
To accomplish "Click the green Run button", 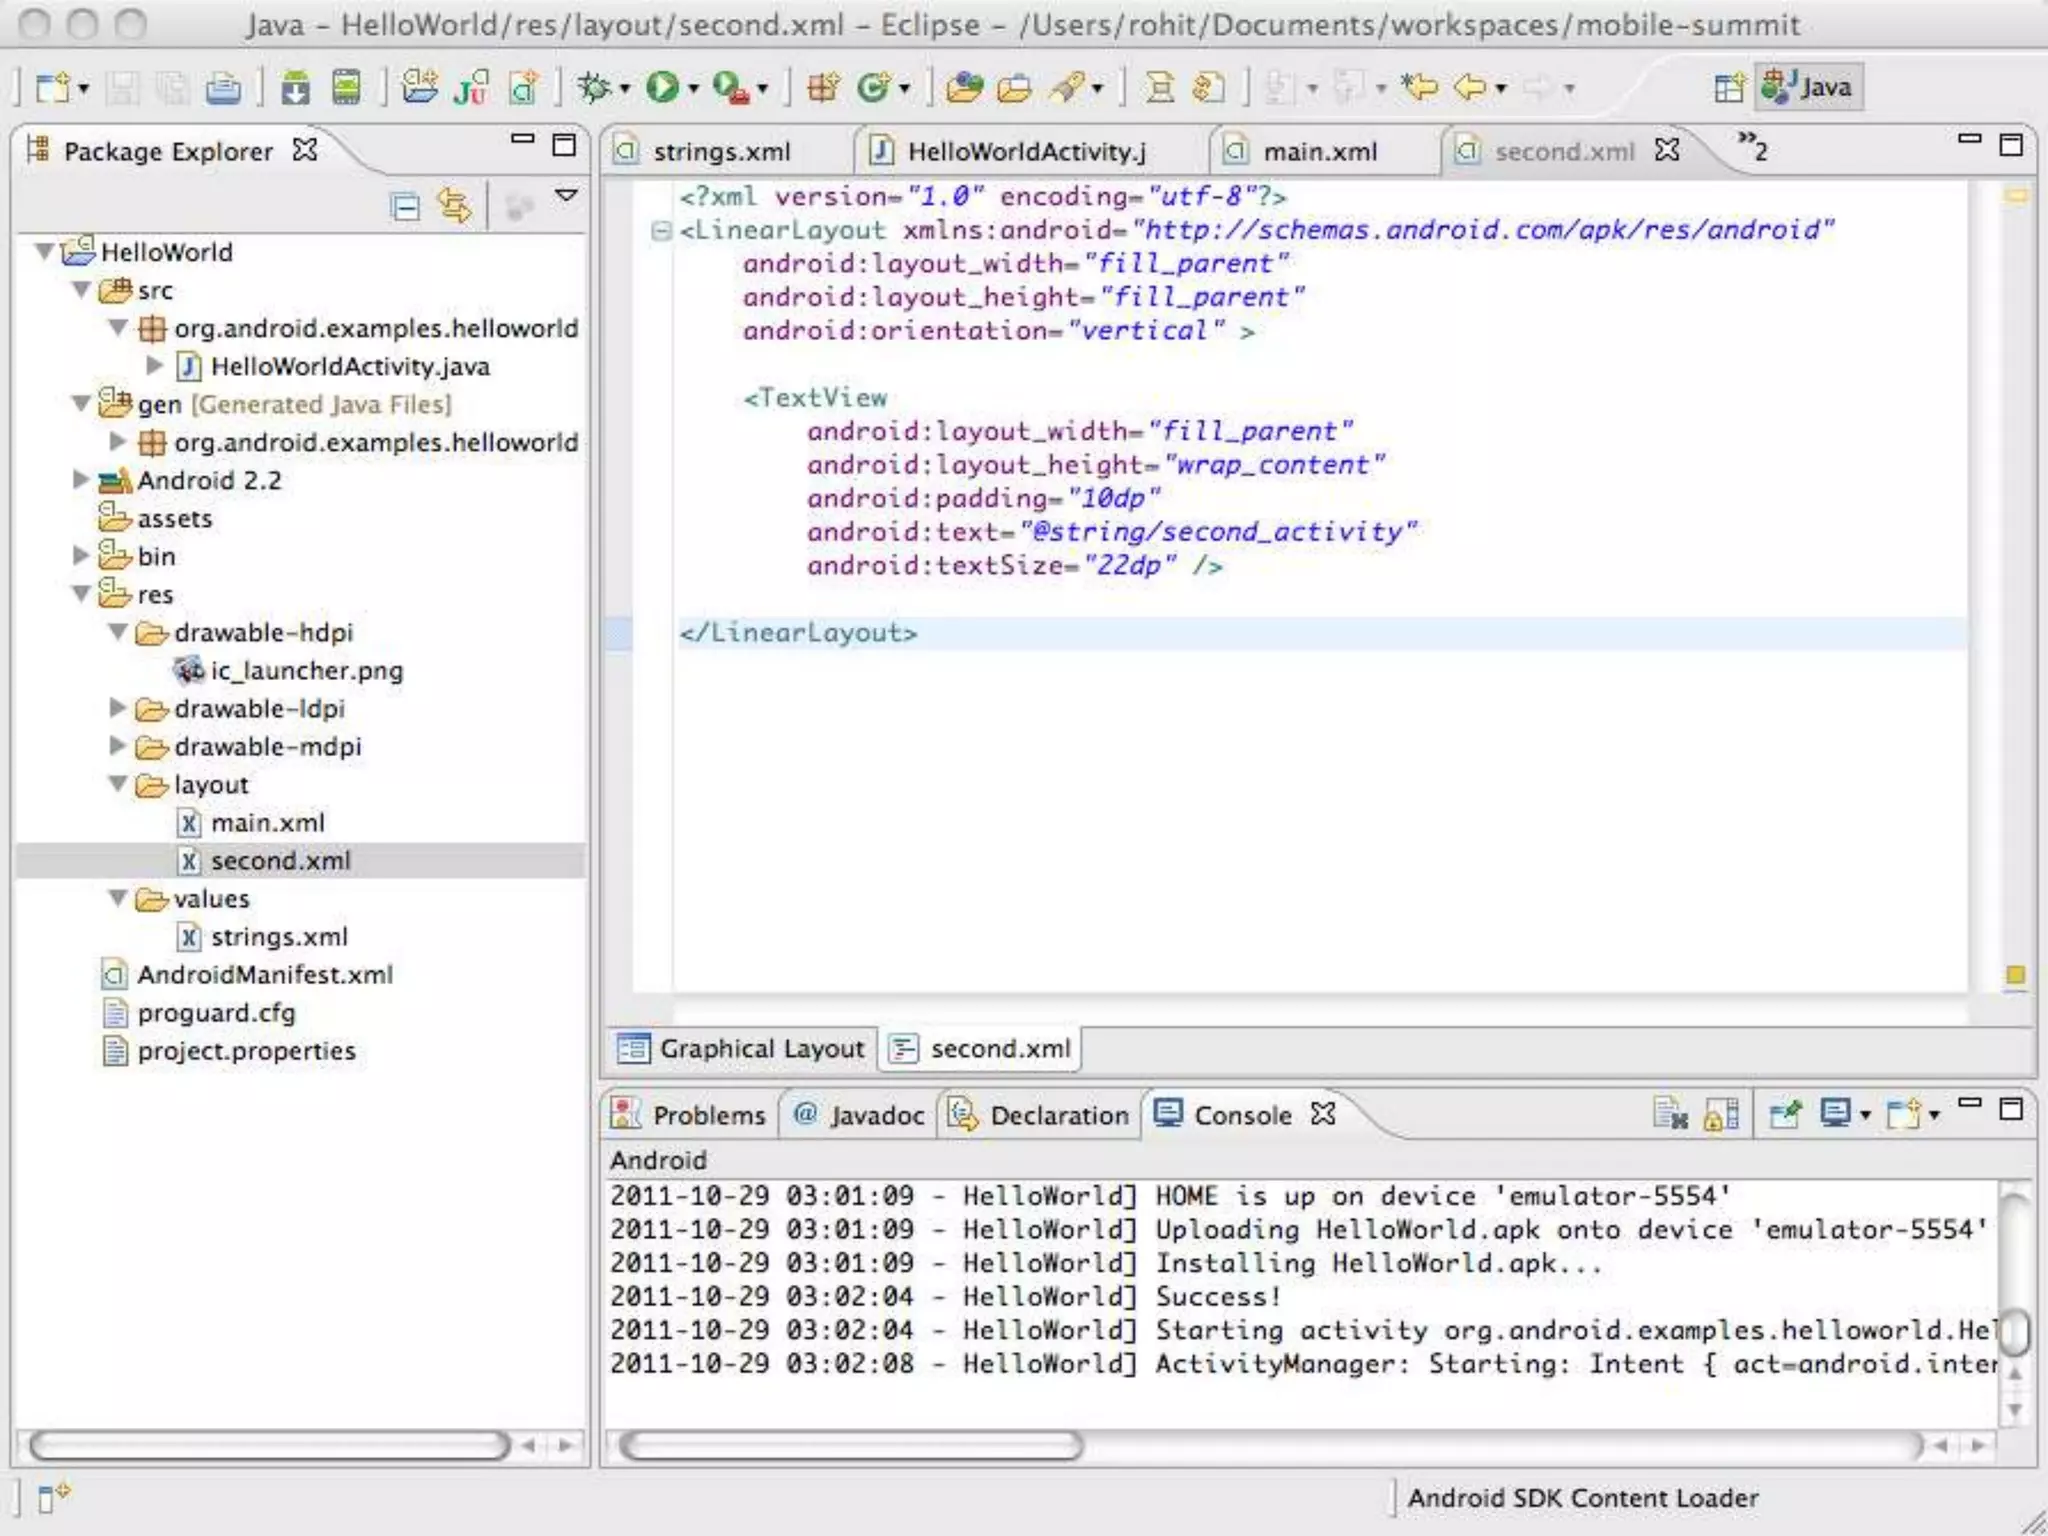I will point(662,88).
